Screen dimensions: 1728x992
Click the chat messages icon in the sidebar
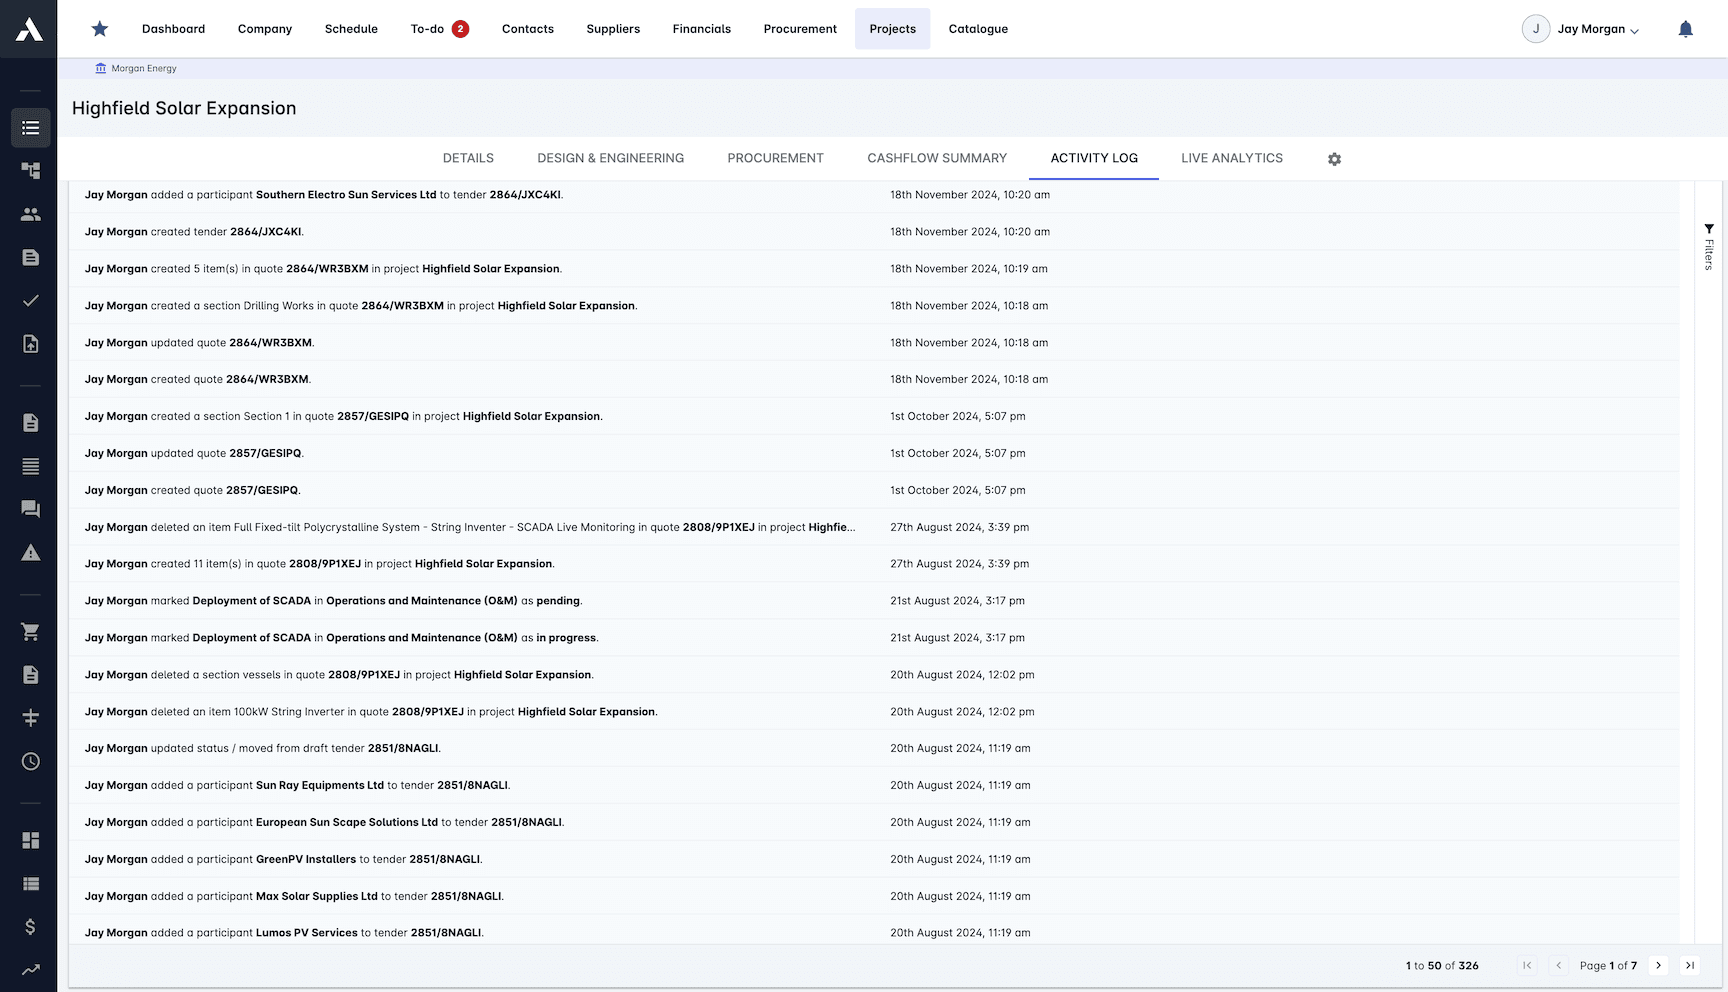pyautogui.click(x=30, y=508)
